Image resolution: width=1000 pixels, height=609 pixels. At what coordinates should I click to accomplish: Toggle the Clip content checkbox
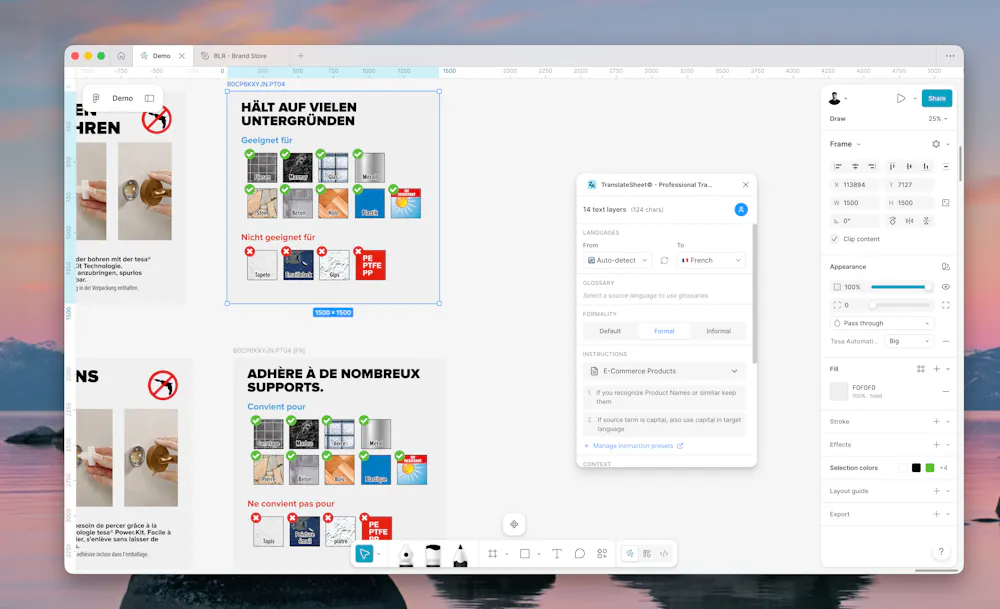click(835, 239)
